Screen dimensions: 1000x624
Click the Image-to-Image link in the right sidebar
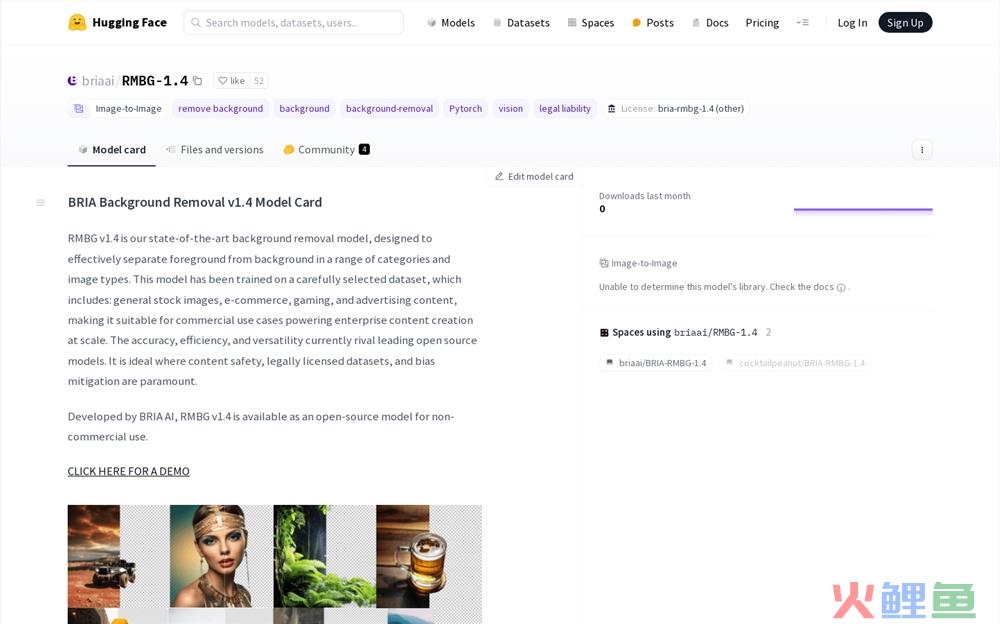638,264
